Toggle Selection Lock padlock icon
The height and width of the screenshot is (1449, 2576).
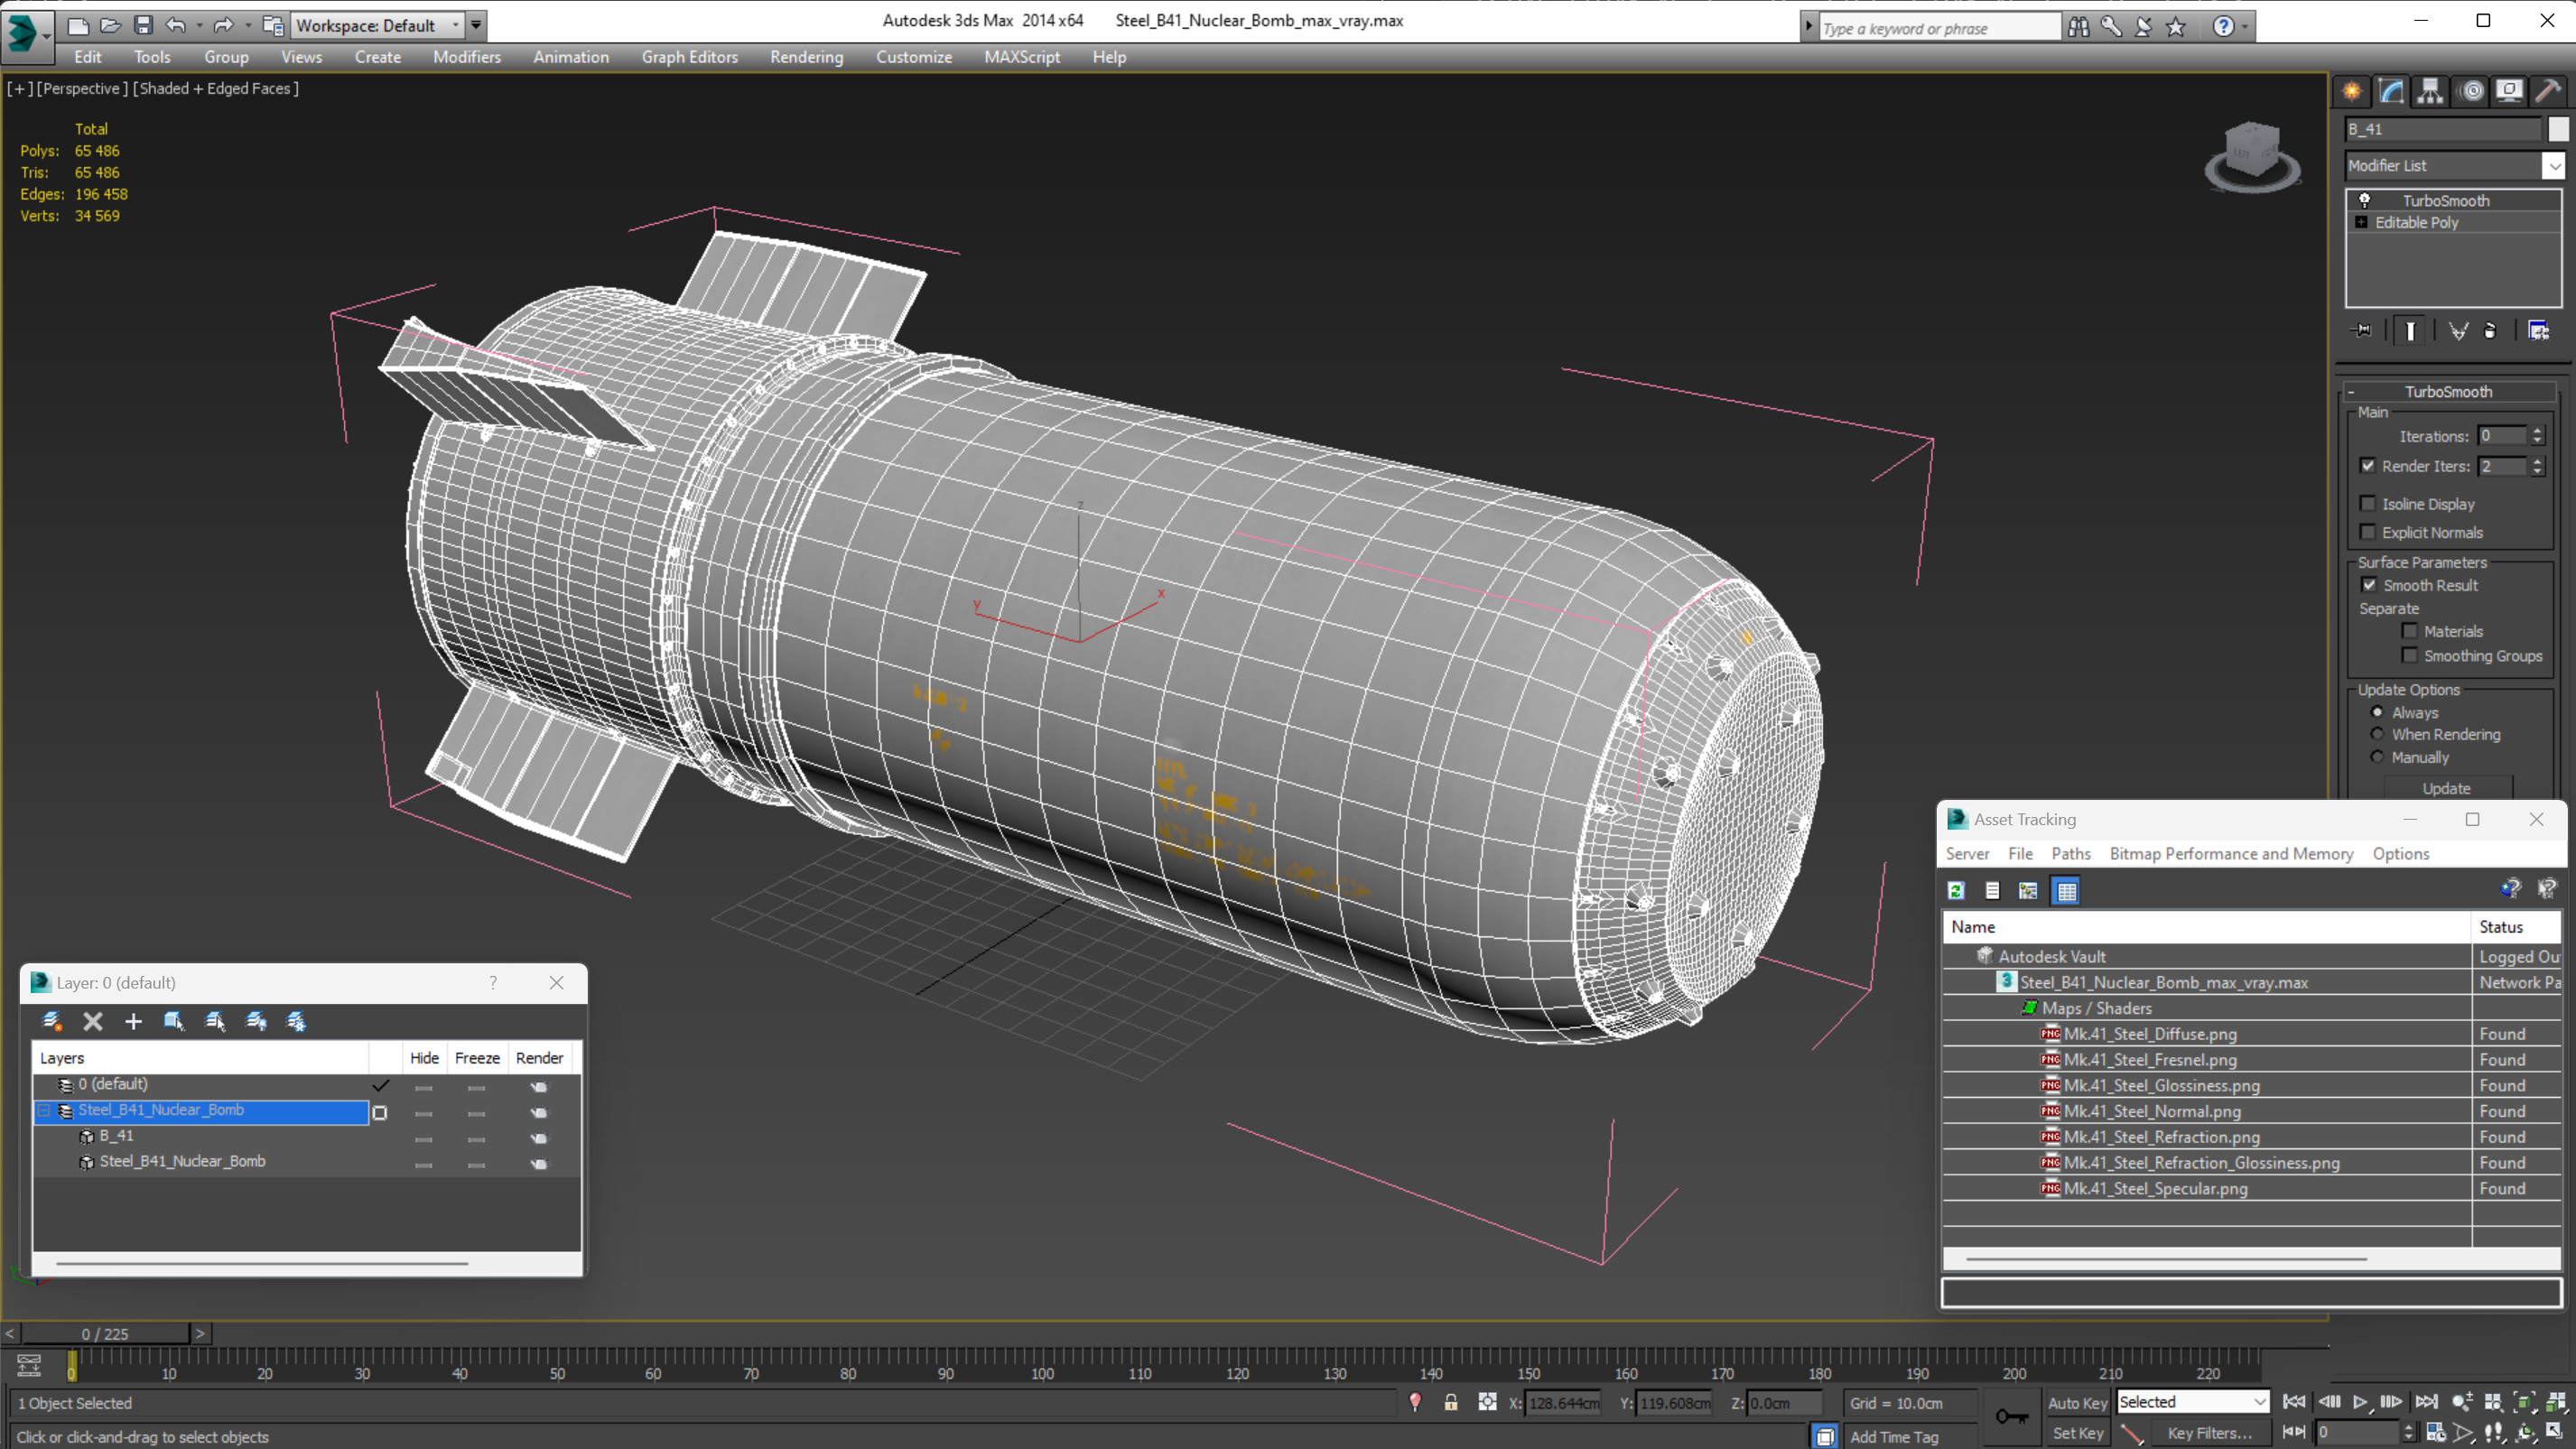[1450, 1402]
